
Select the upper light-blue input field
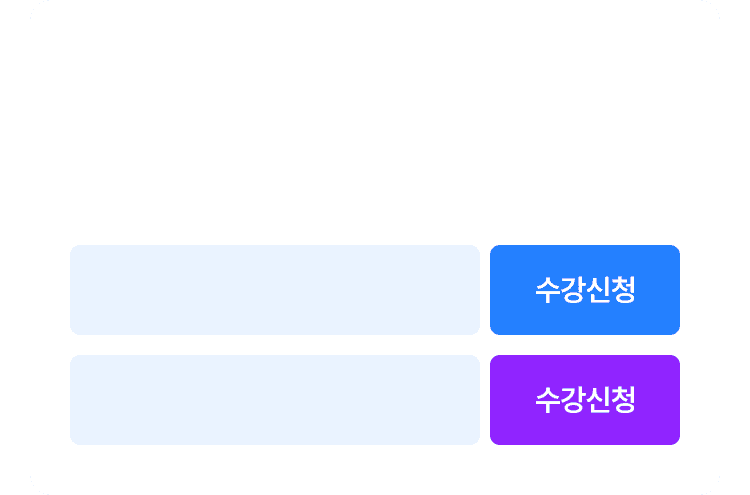coord(275,290)
